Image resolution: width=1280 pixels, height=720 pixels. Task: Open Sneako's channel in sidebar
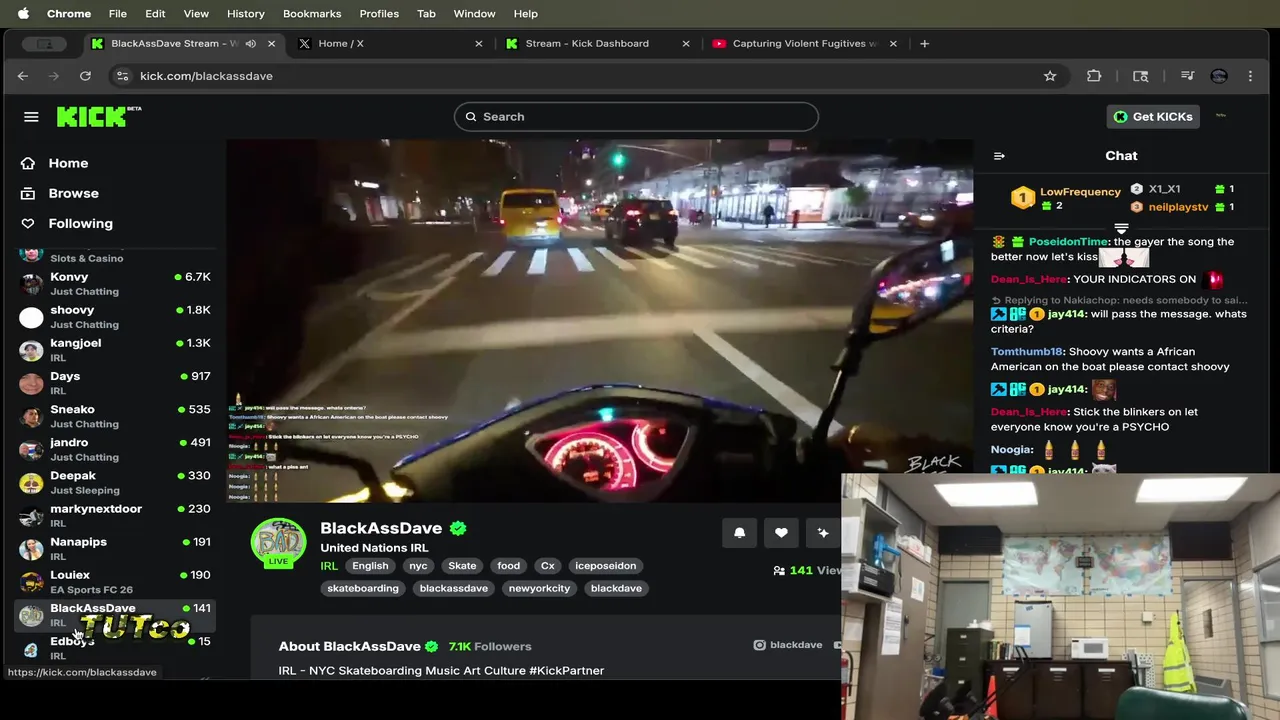click(116, 416)
